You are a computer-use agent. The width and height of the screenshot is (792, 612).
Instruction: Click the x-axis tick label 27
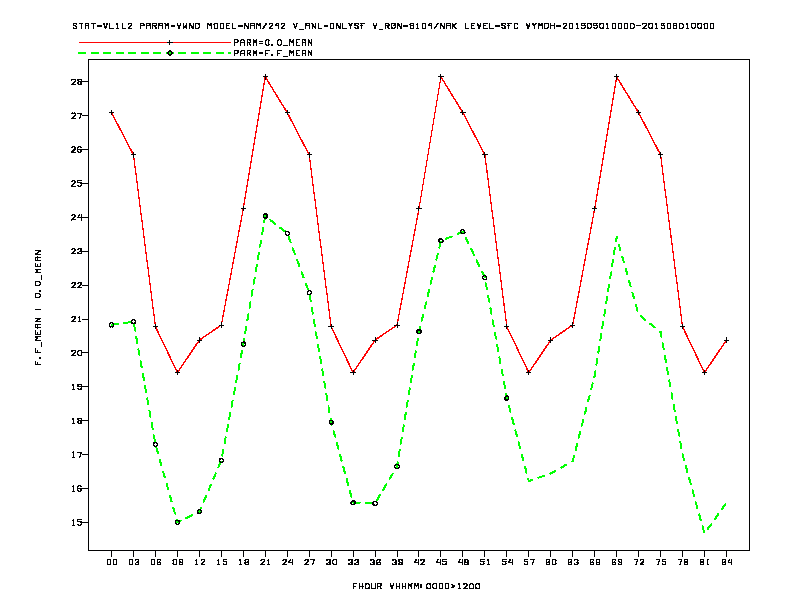tap(309, 562)
